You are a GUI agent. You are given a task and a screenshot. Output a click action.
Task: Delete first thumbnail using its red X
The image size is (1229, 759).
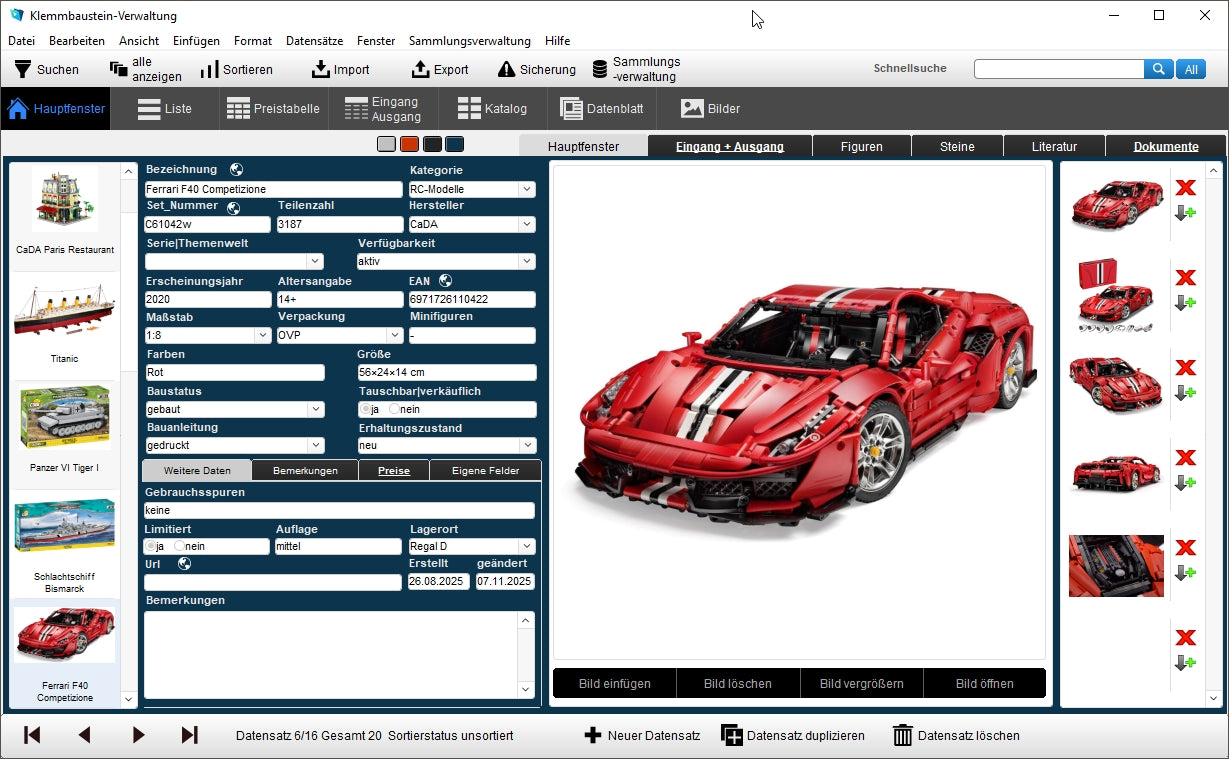[1185, 188]
